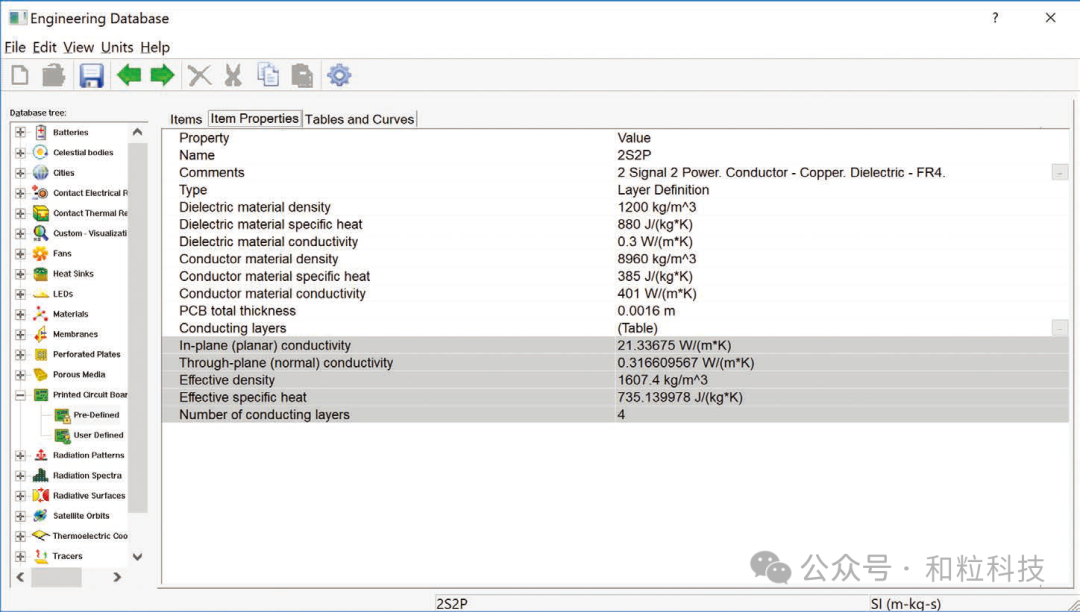Screen dimensions: 1080x612
Task: Expand the Contact Electrical Resistances node
Action: click(20, 193)
